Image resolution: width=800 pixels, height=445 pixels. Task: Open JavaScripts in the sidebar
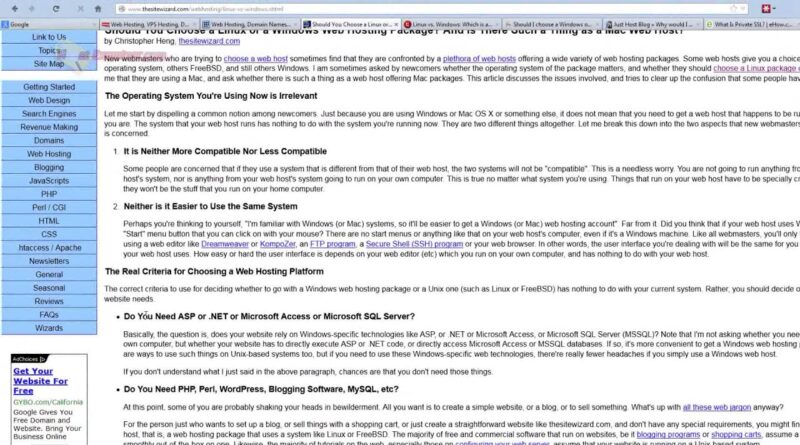(49, 181)
